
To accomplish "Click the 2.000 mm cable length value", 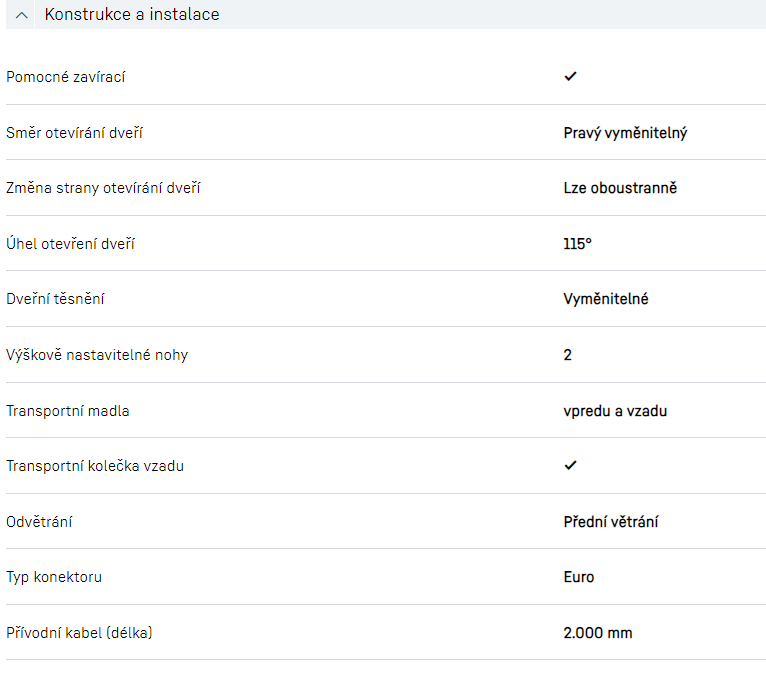I will [598, 633].
